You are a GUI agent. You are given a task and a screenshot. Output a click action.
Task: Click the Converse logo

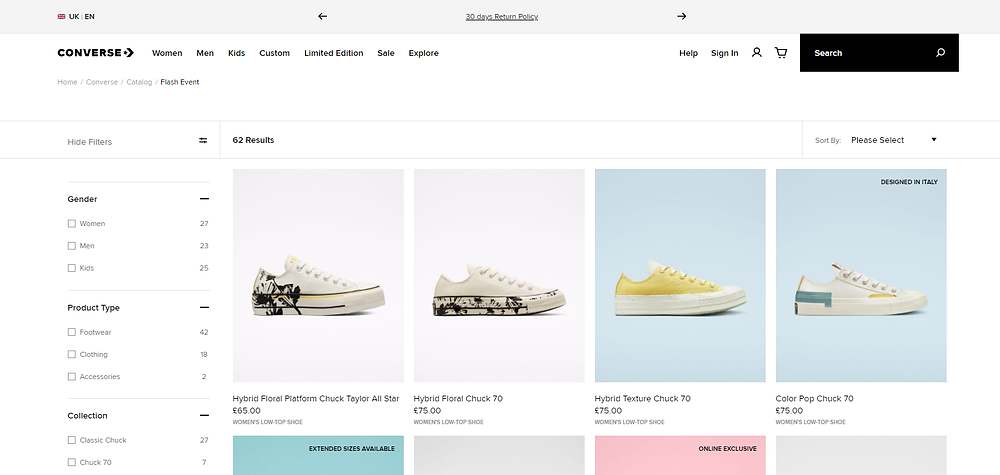click(96, 53)
